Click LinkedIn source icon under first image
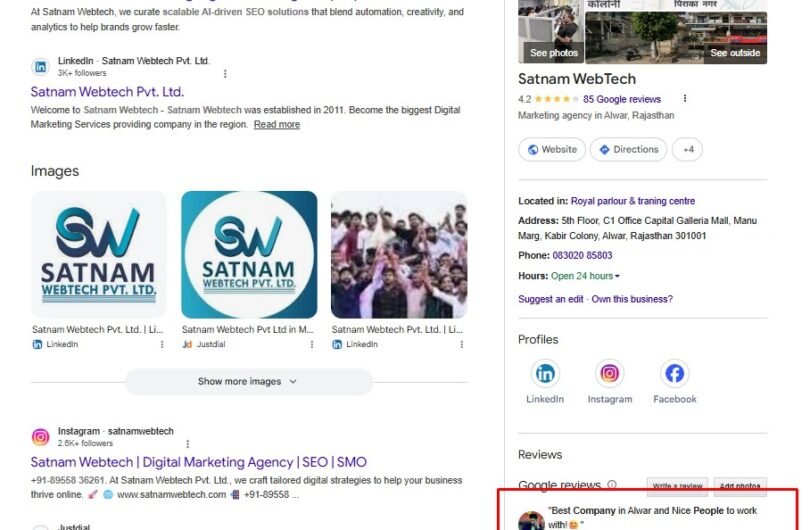Image resolution: width=810 pixels, height=530 pixels. 37,345
